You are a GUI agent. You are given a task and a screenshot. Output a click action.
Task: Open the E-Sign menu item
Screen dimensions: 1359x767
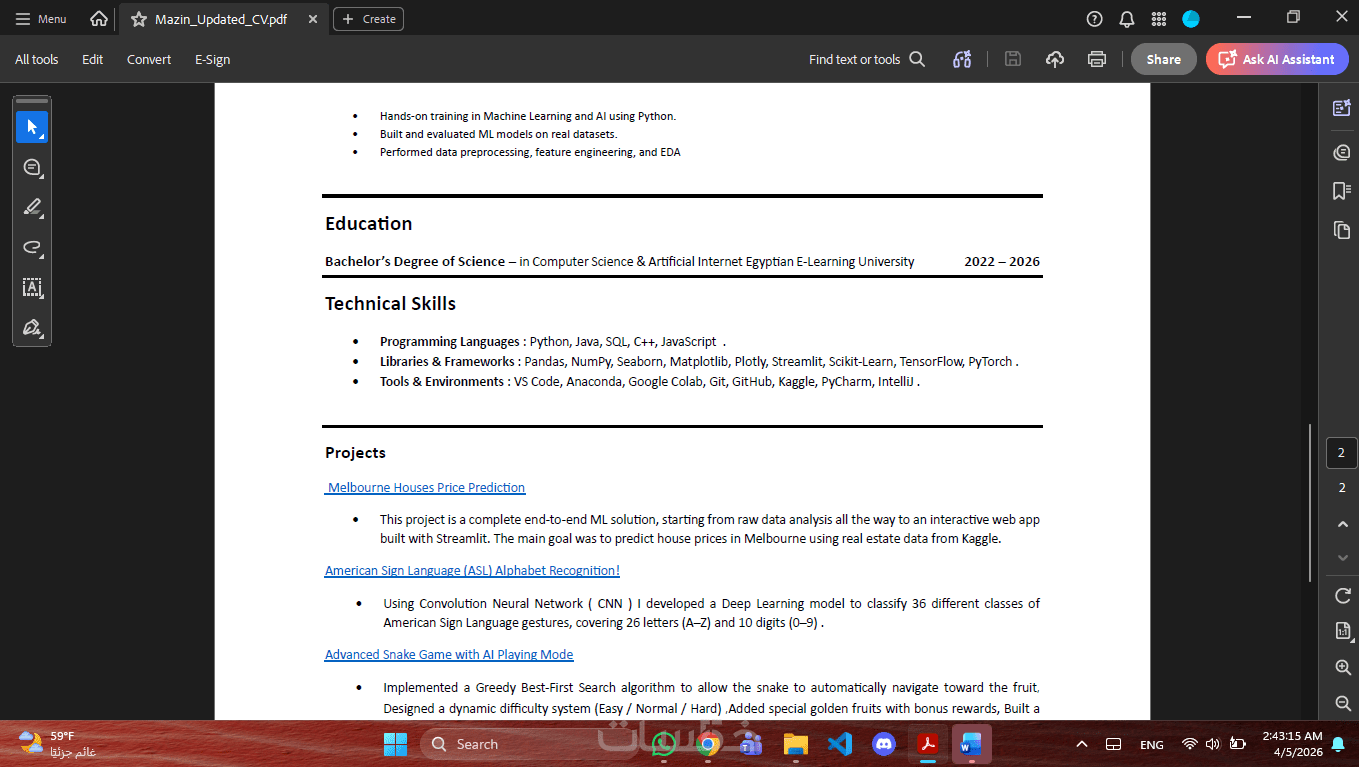click(213, 59)
